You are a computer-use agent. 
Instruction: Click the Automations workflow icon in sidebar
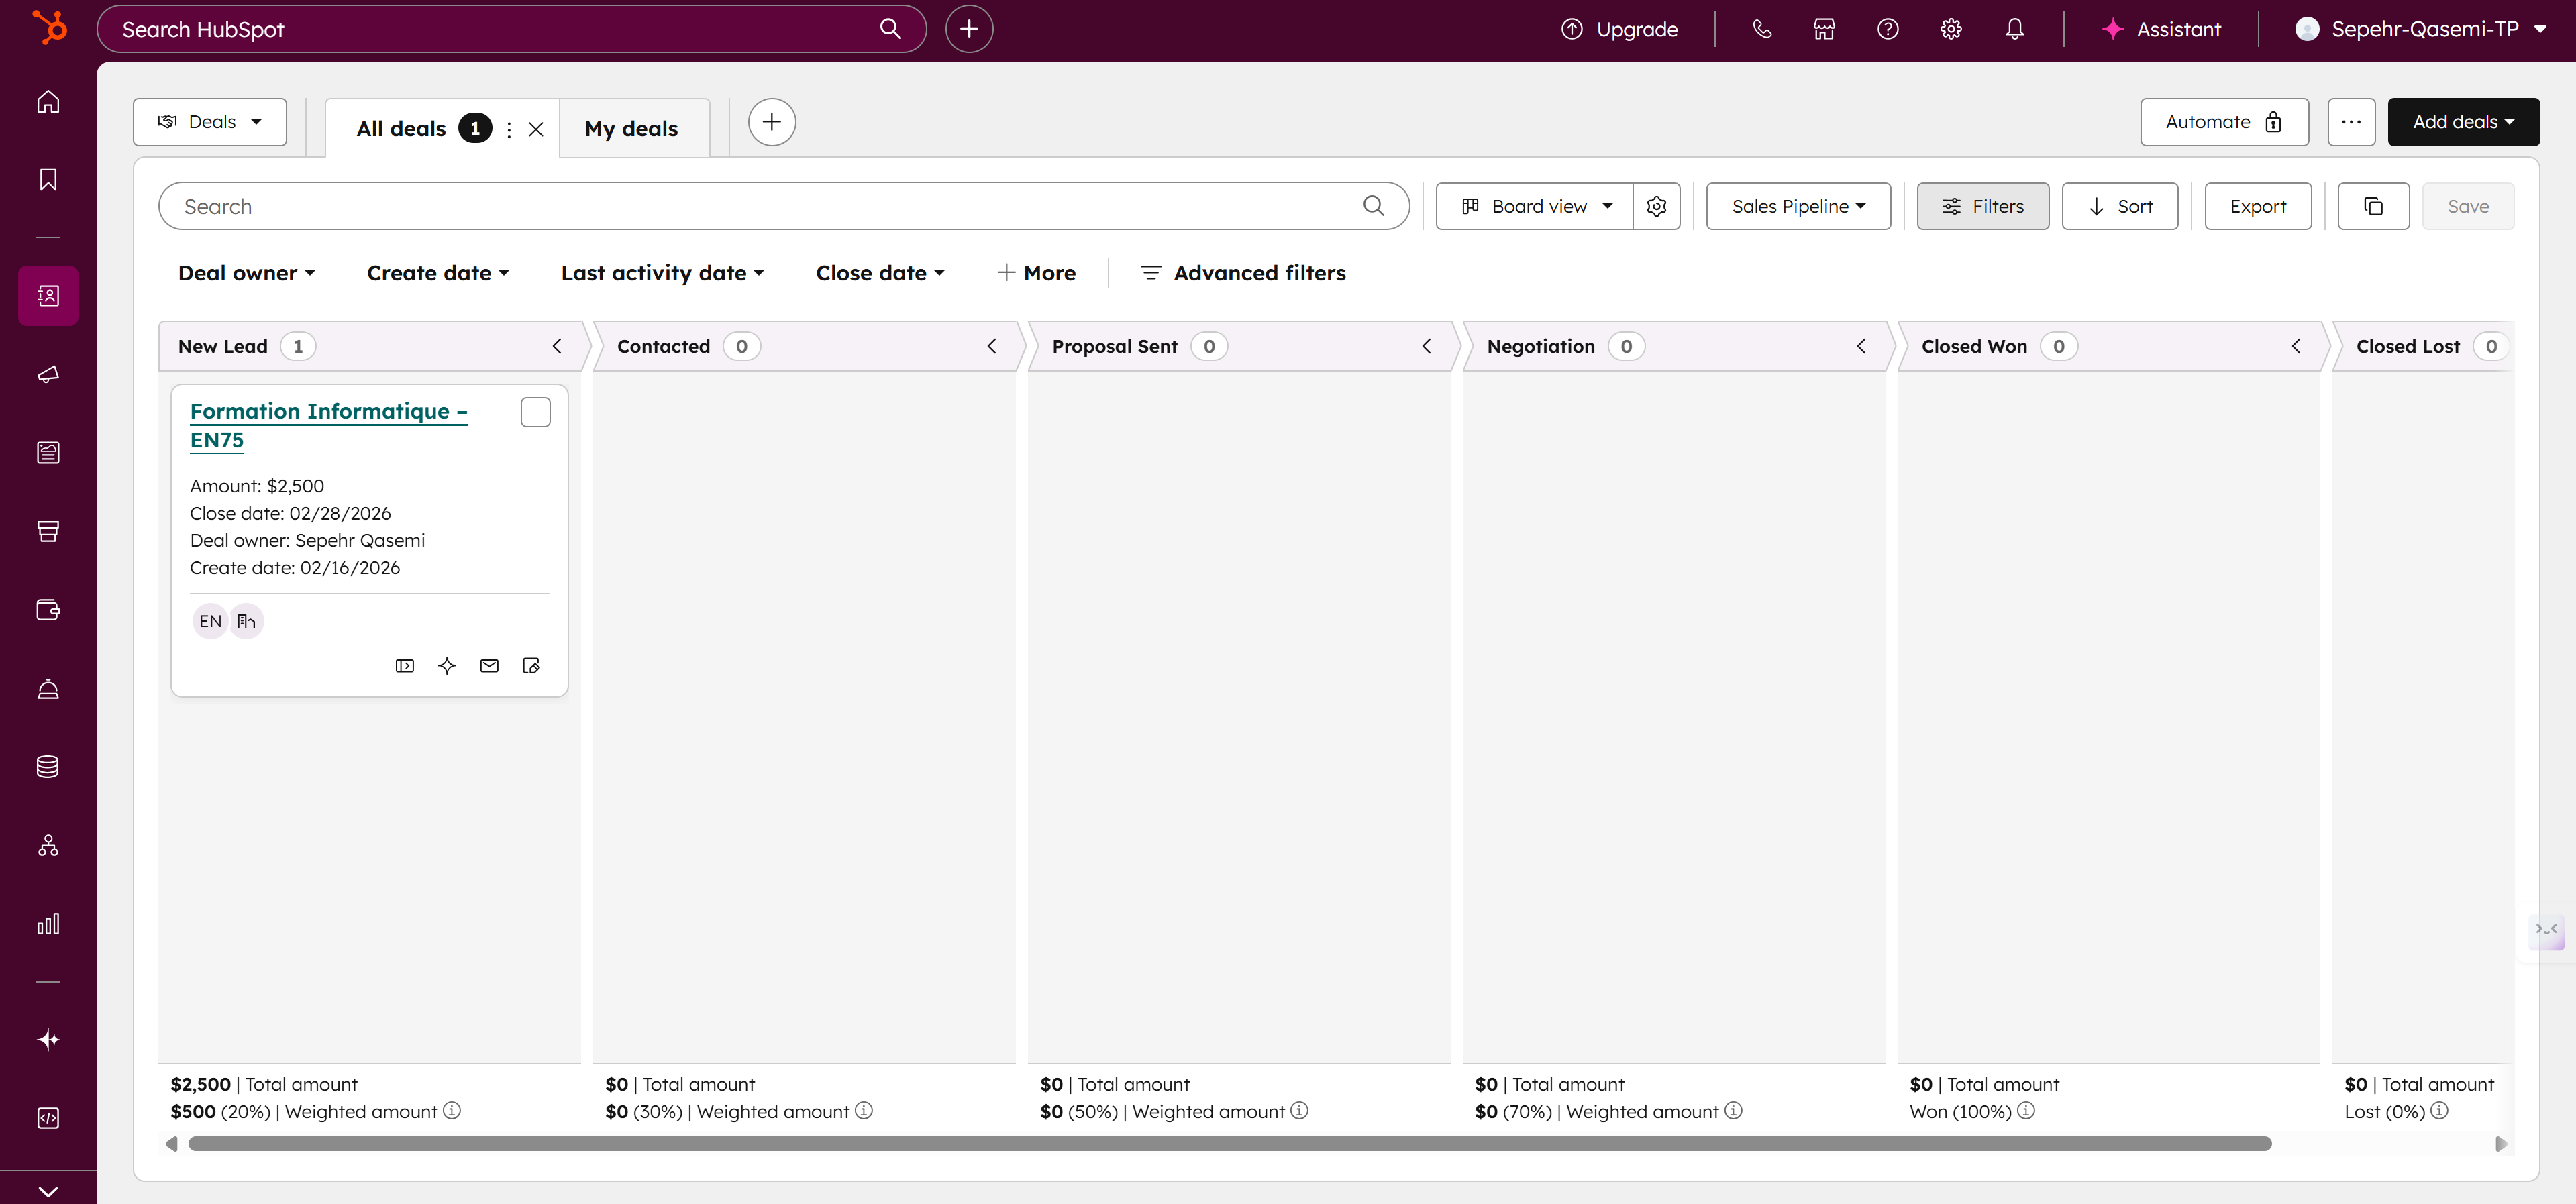click(47, 845)
